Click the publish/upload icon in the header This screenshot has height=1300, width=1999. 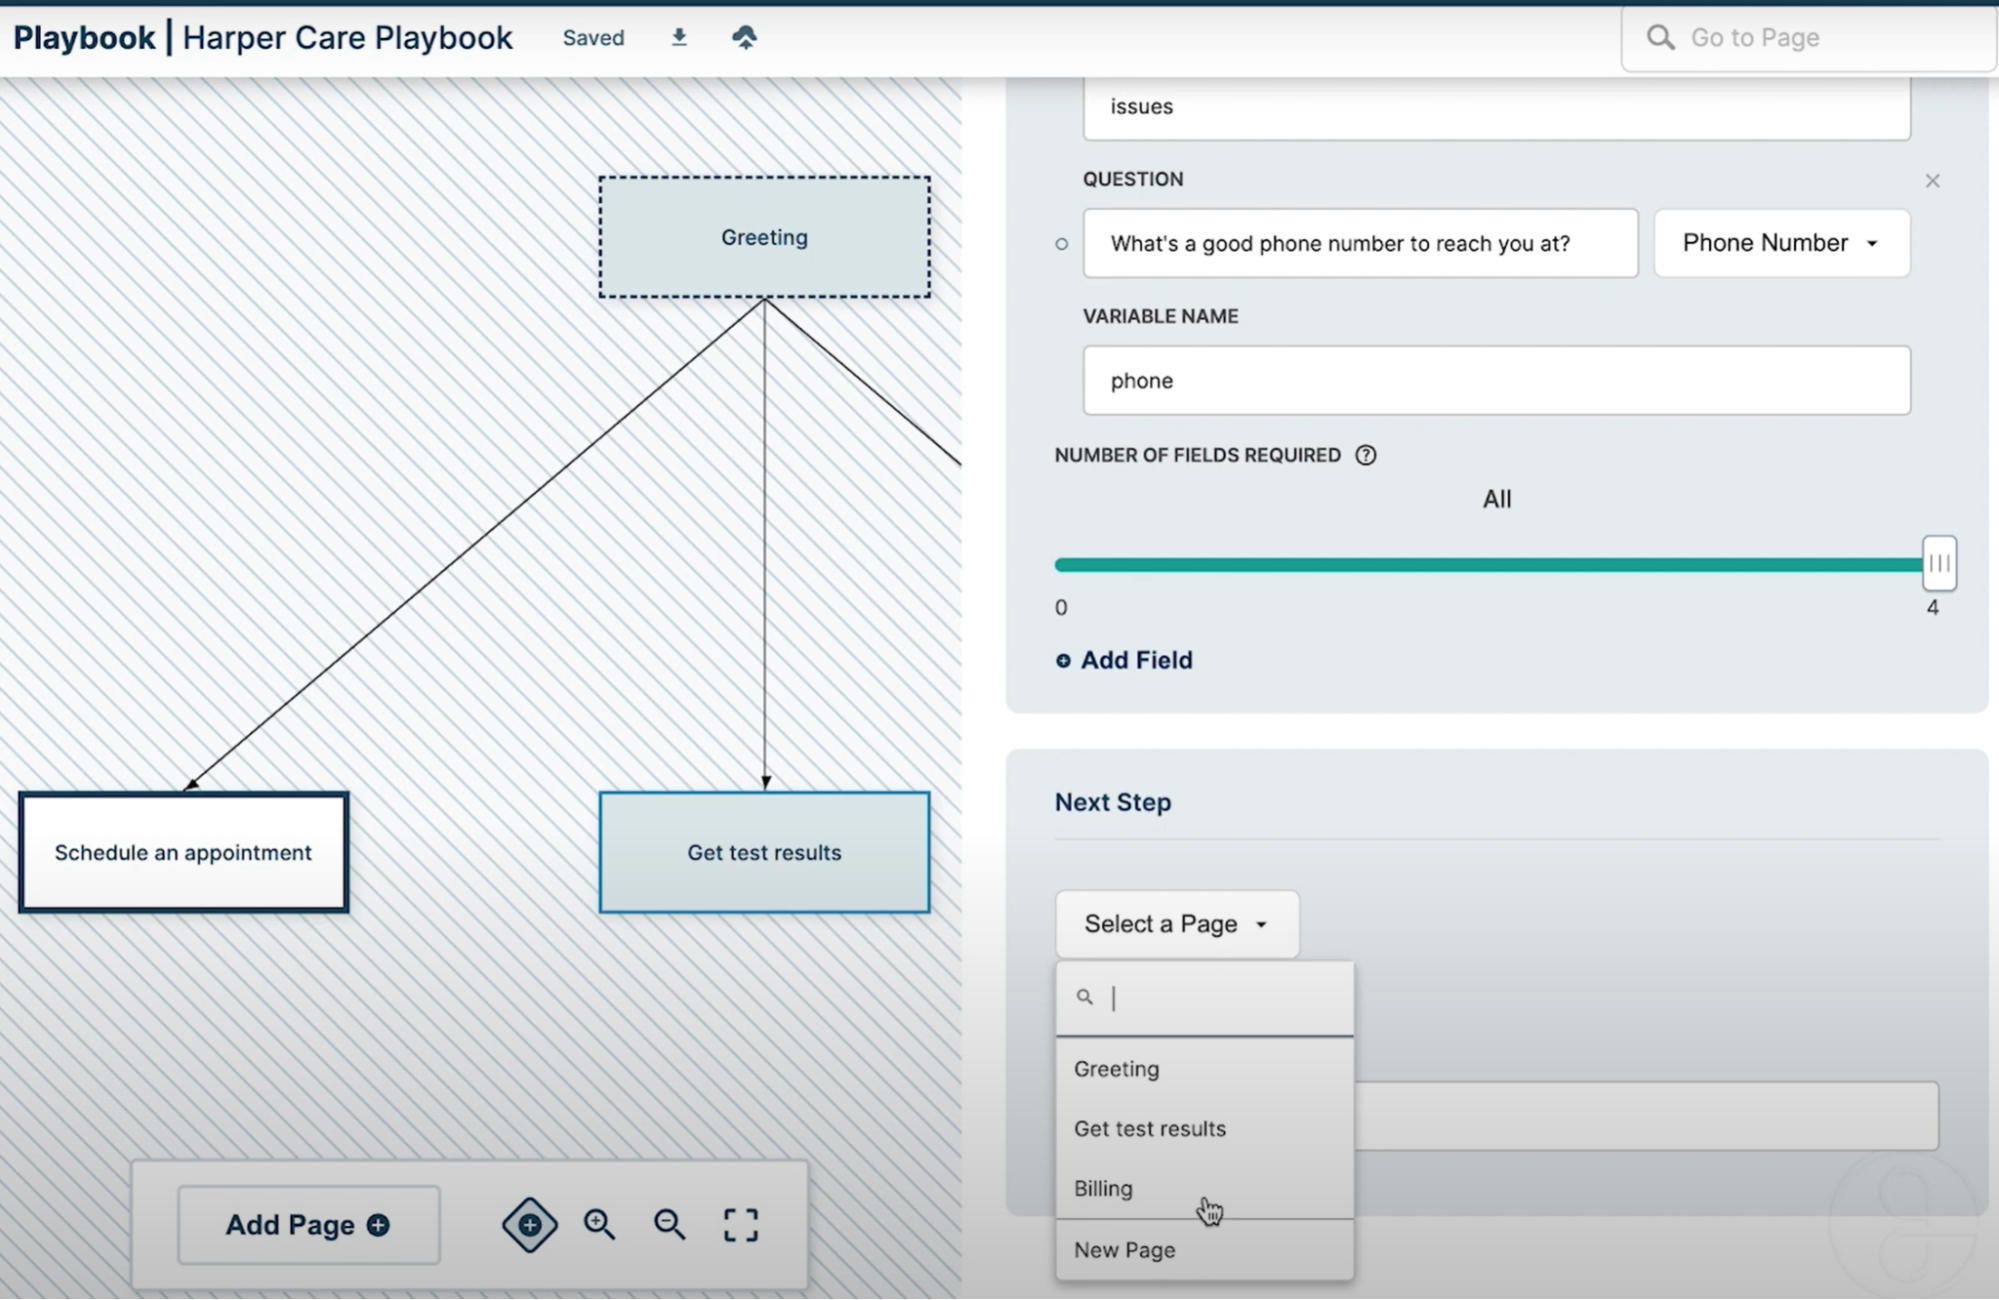744,37
